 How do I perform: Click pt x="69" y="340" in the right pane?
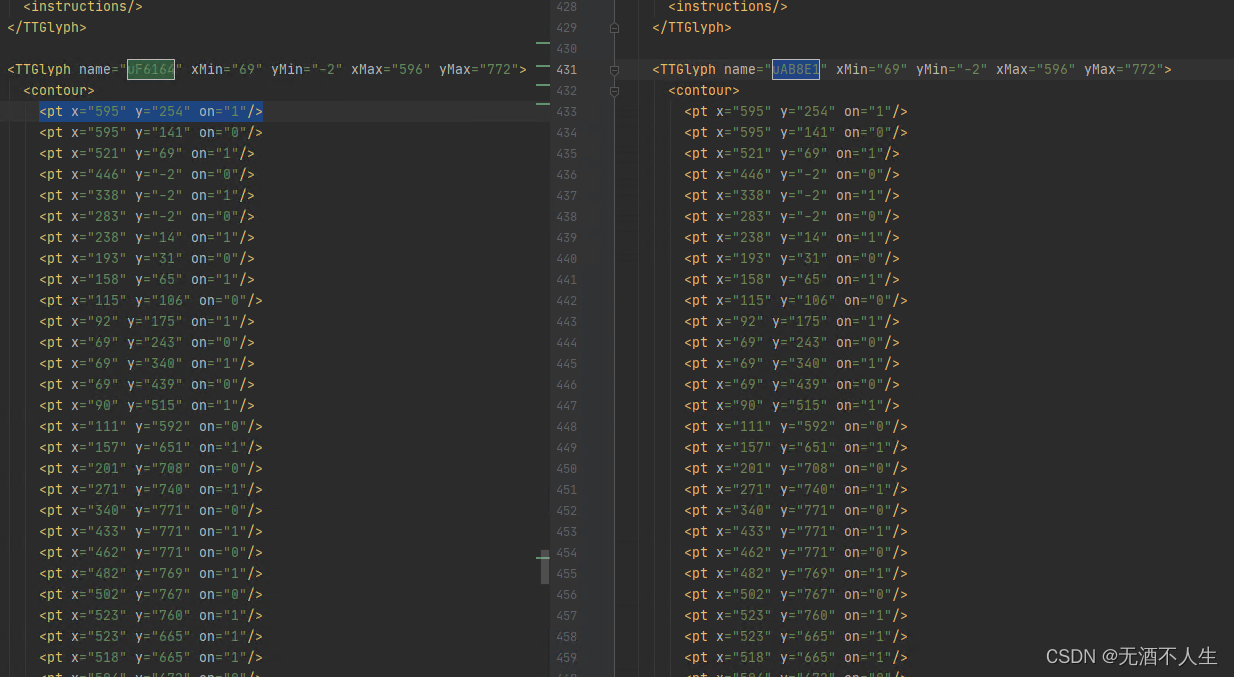(x=792, y=363)
